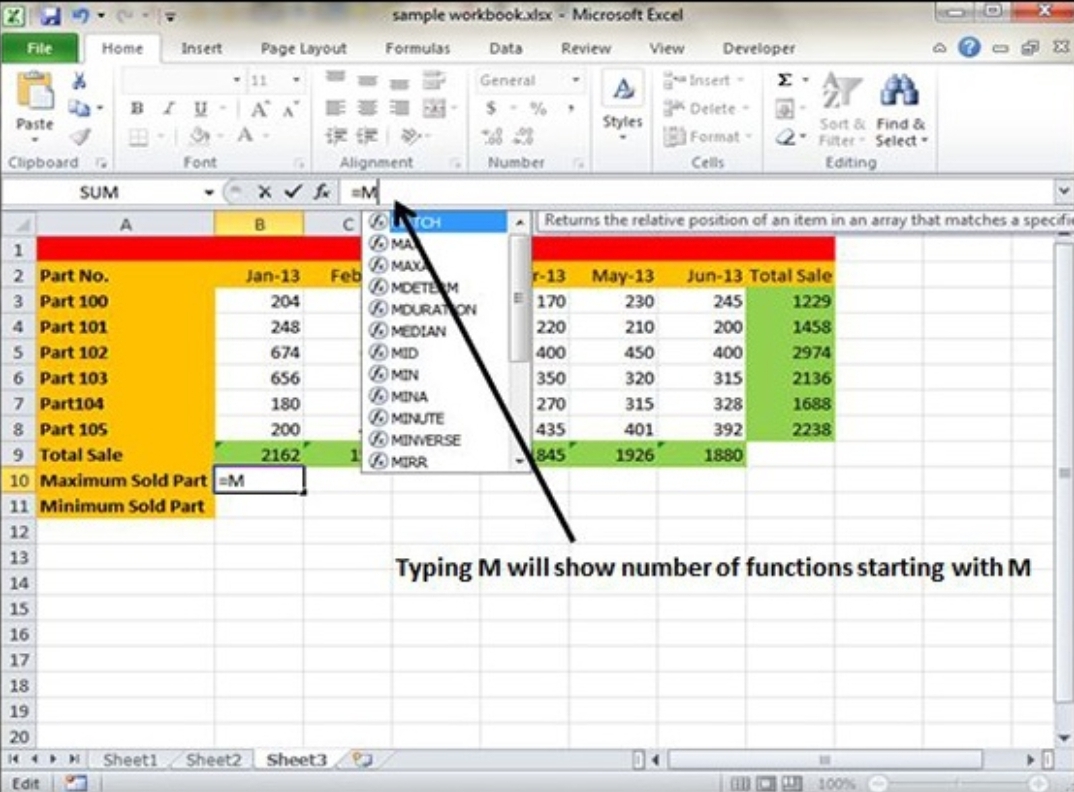Click Decrease Decimal icon
Screen dimensions: 1074x792
click(x=524, y=136)
